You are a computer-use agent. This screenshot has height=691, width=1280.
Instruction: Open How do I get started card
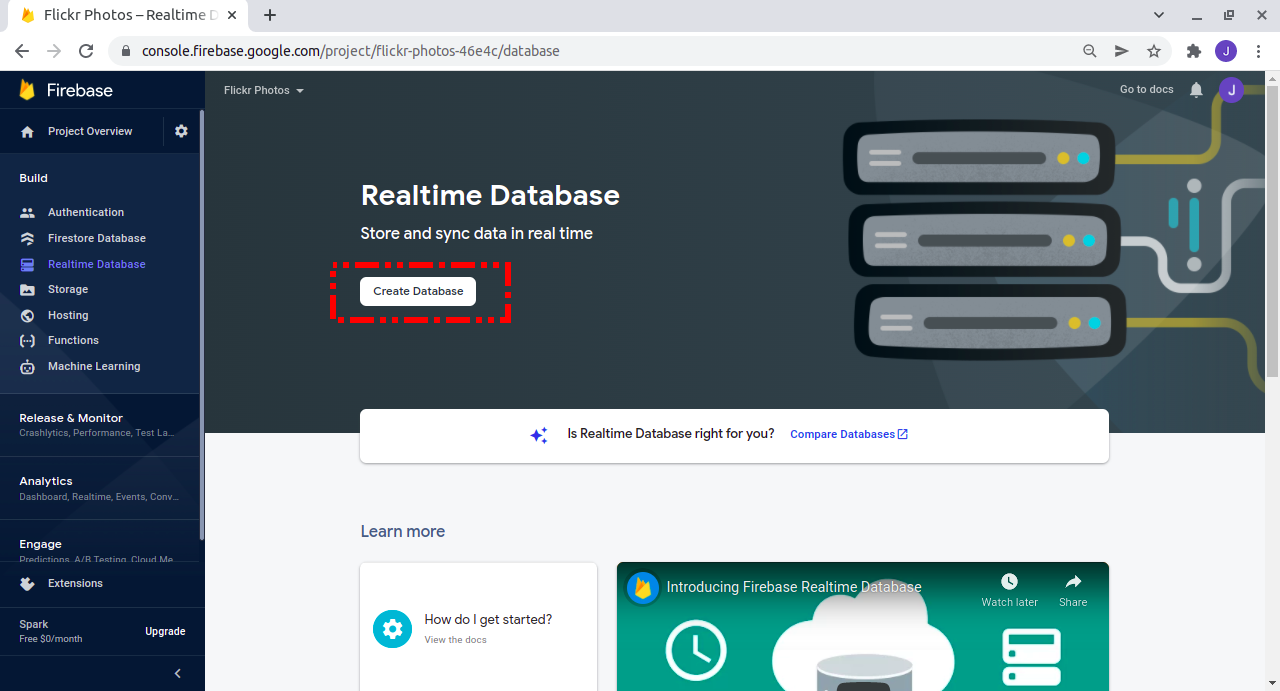tap(478, 627)
